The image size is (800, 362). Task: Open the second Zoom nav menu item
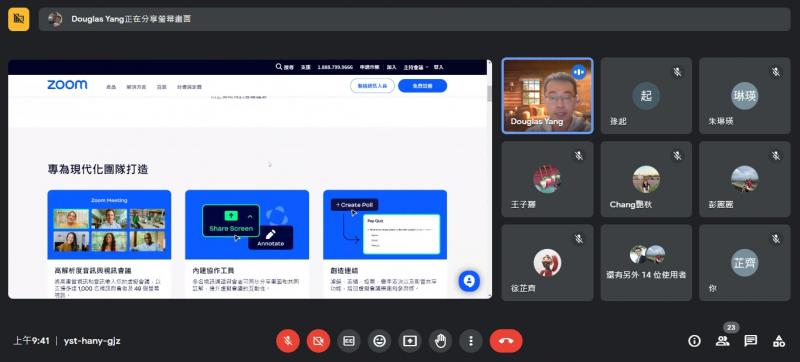pos(136,87)
